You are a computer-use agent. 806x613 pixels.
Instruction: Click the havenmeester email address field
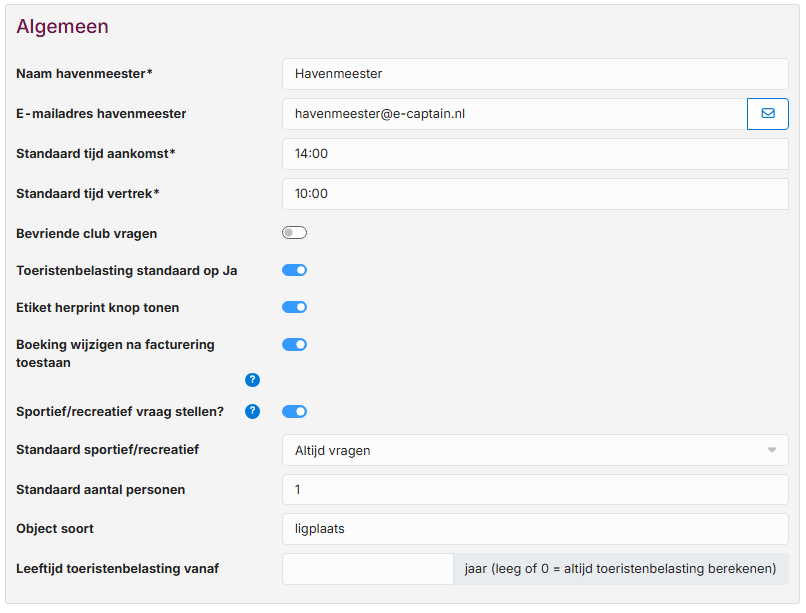(x=514, y=114)
